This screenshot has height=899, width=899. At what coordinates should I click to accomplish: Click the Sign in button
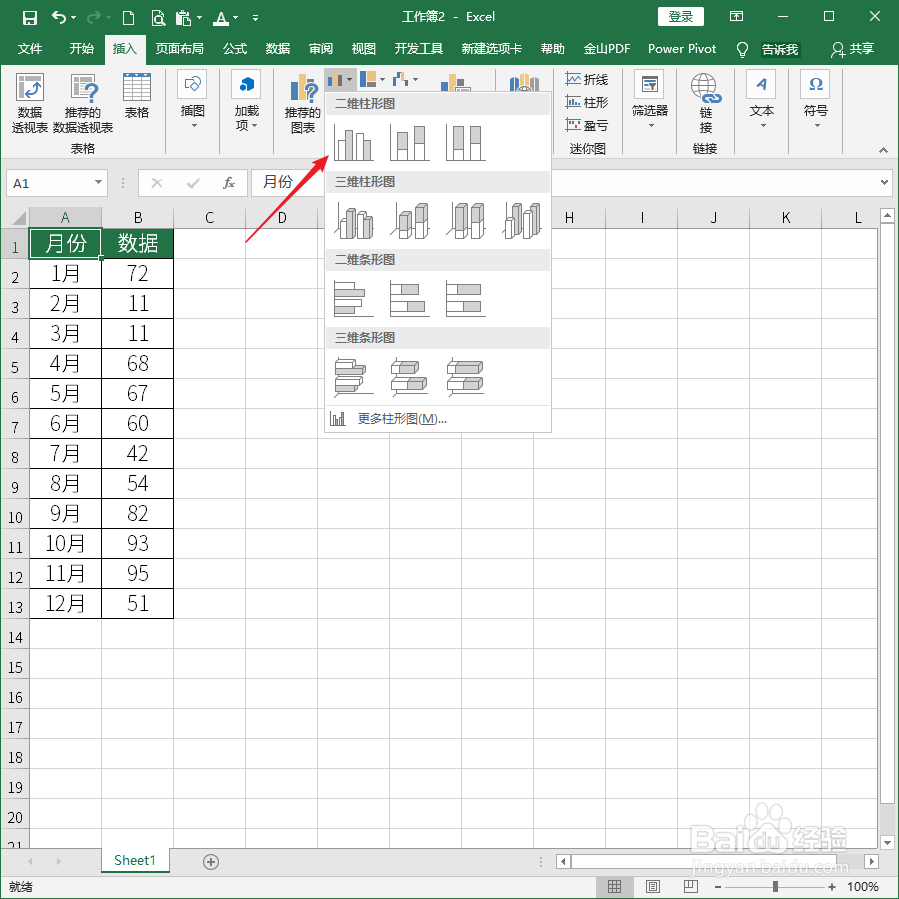tap(681, 17)
